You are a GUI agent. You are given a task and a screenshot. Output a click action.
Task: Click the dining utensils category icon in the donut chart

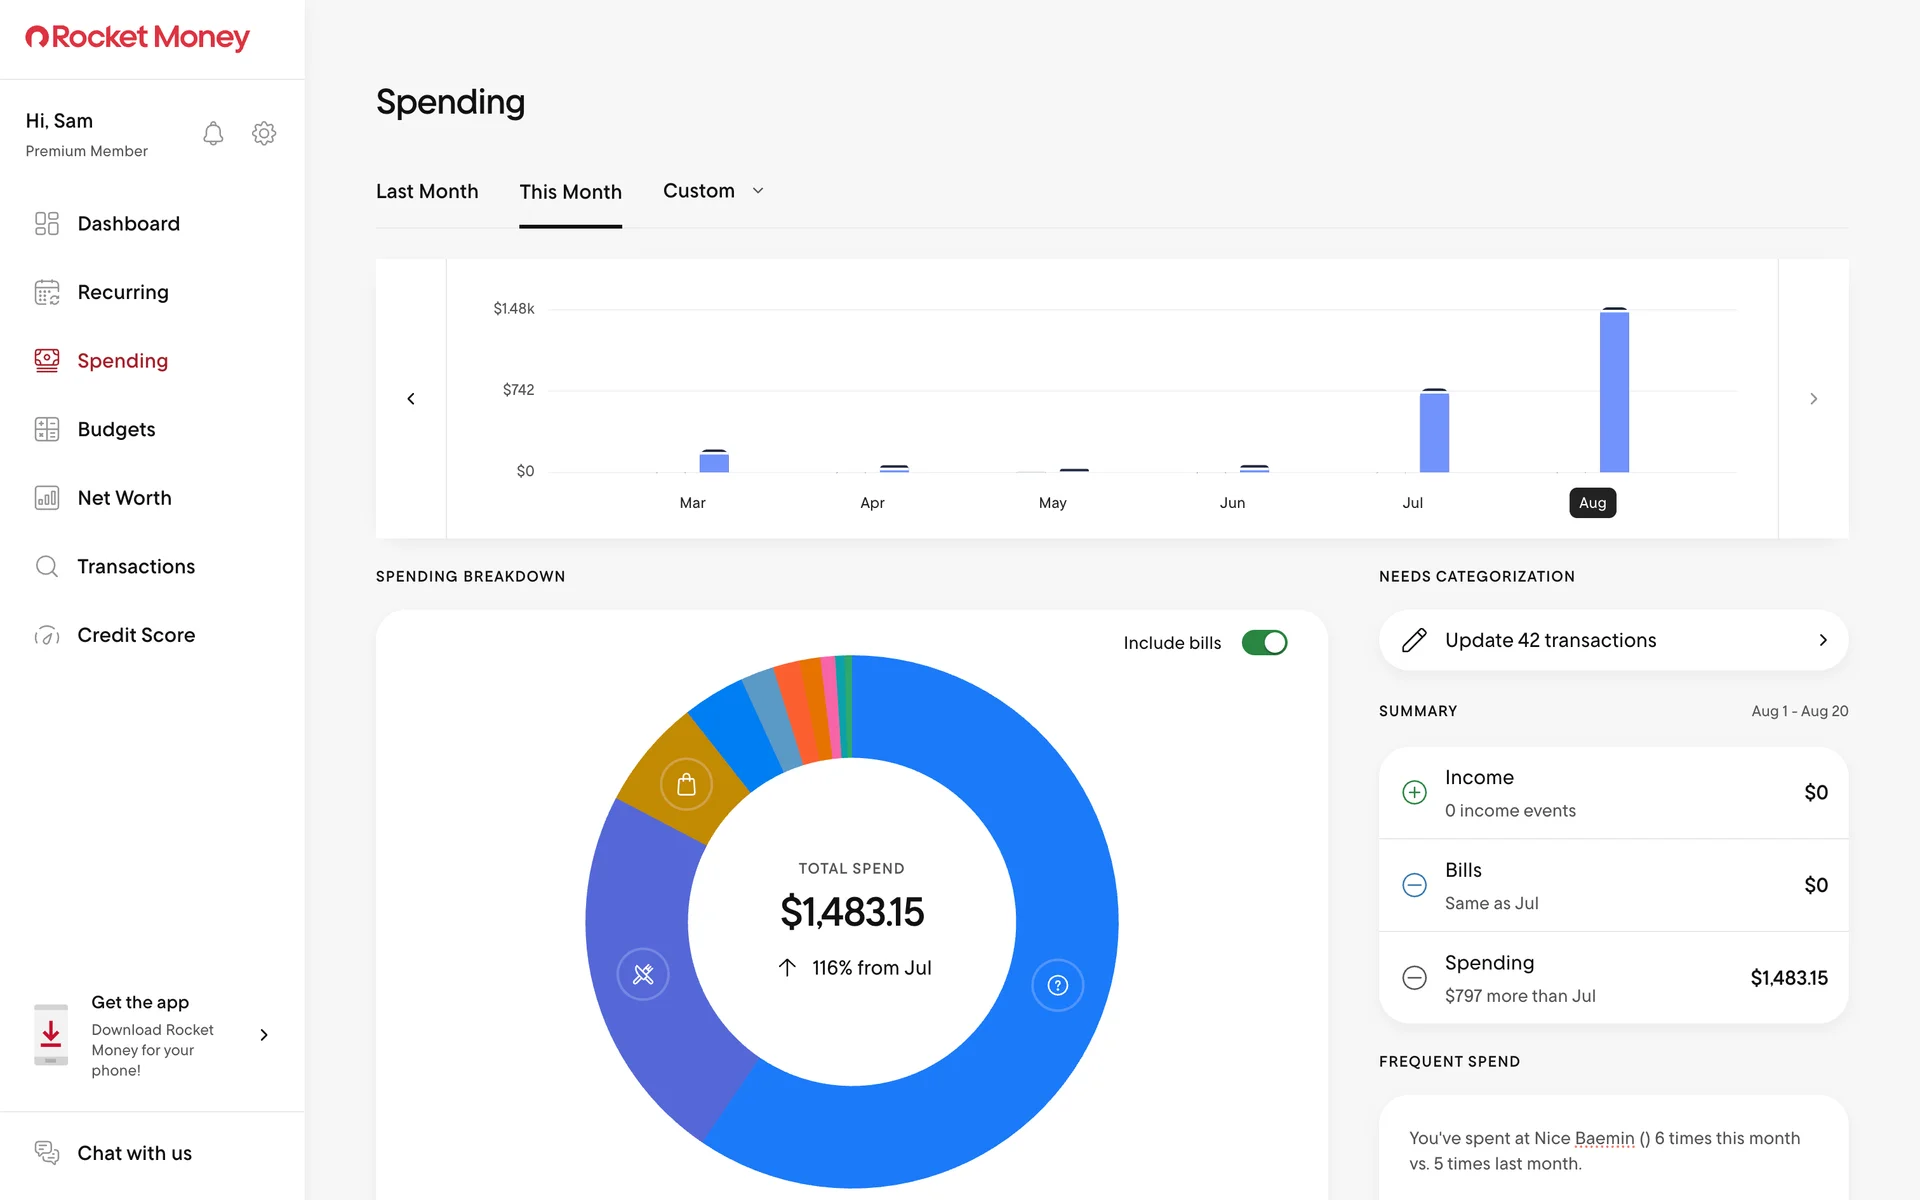pyautogui.click(x=643, y=974)
